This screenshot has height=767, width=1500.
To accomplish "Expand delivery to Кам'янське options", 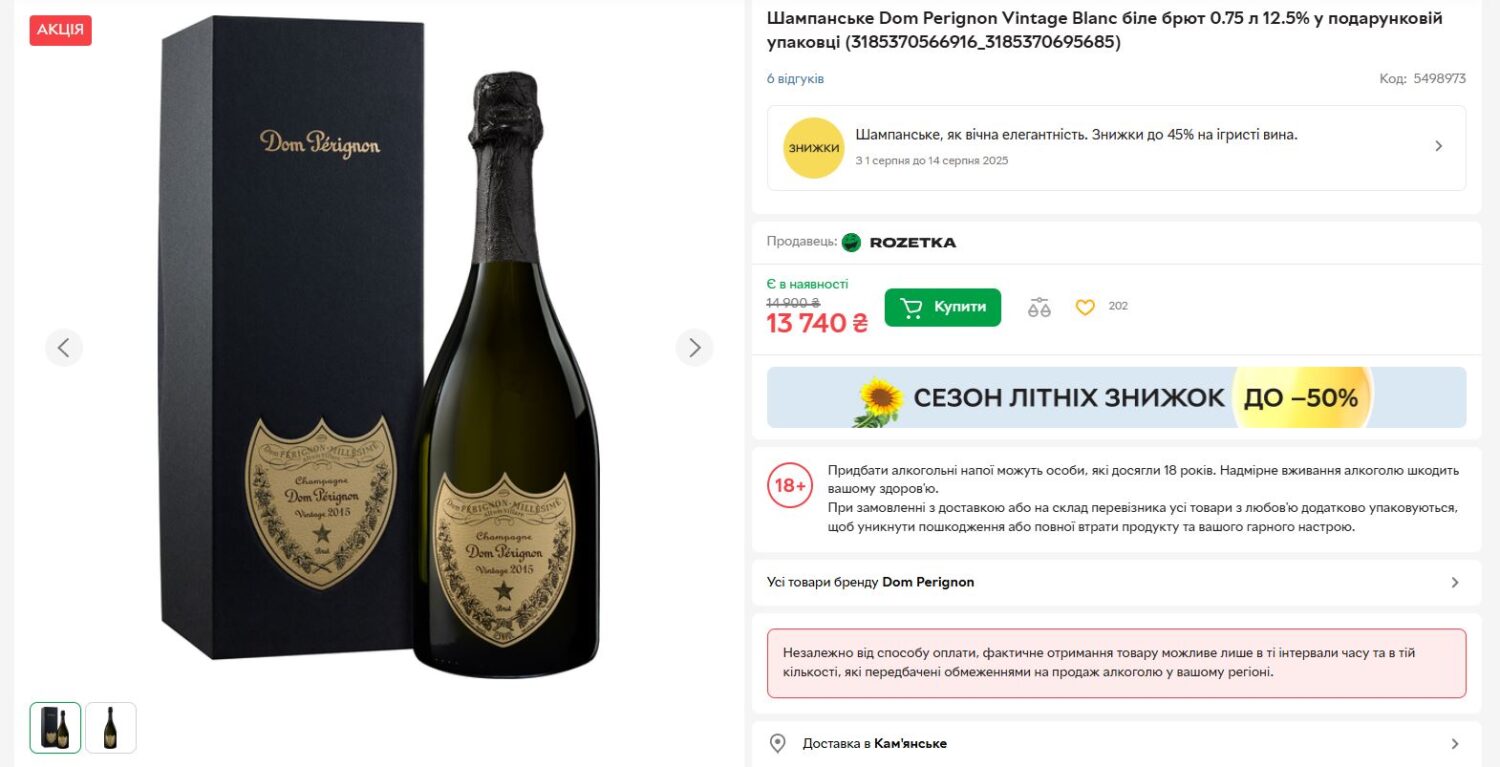I will tap(1454, 744).
